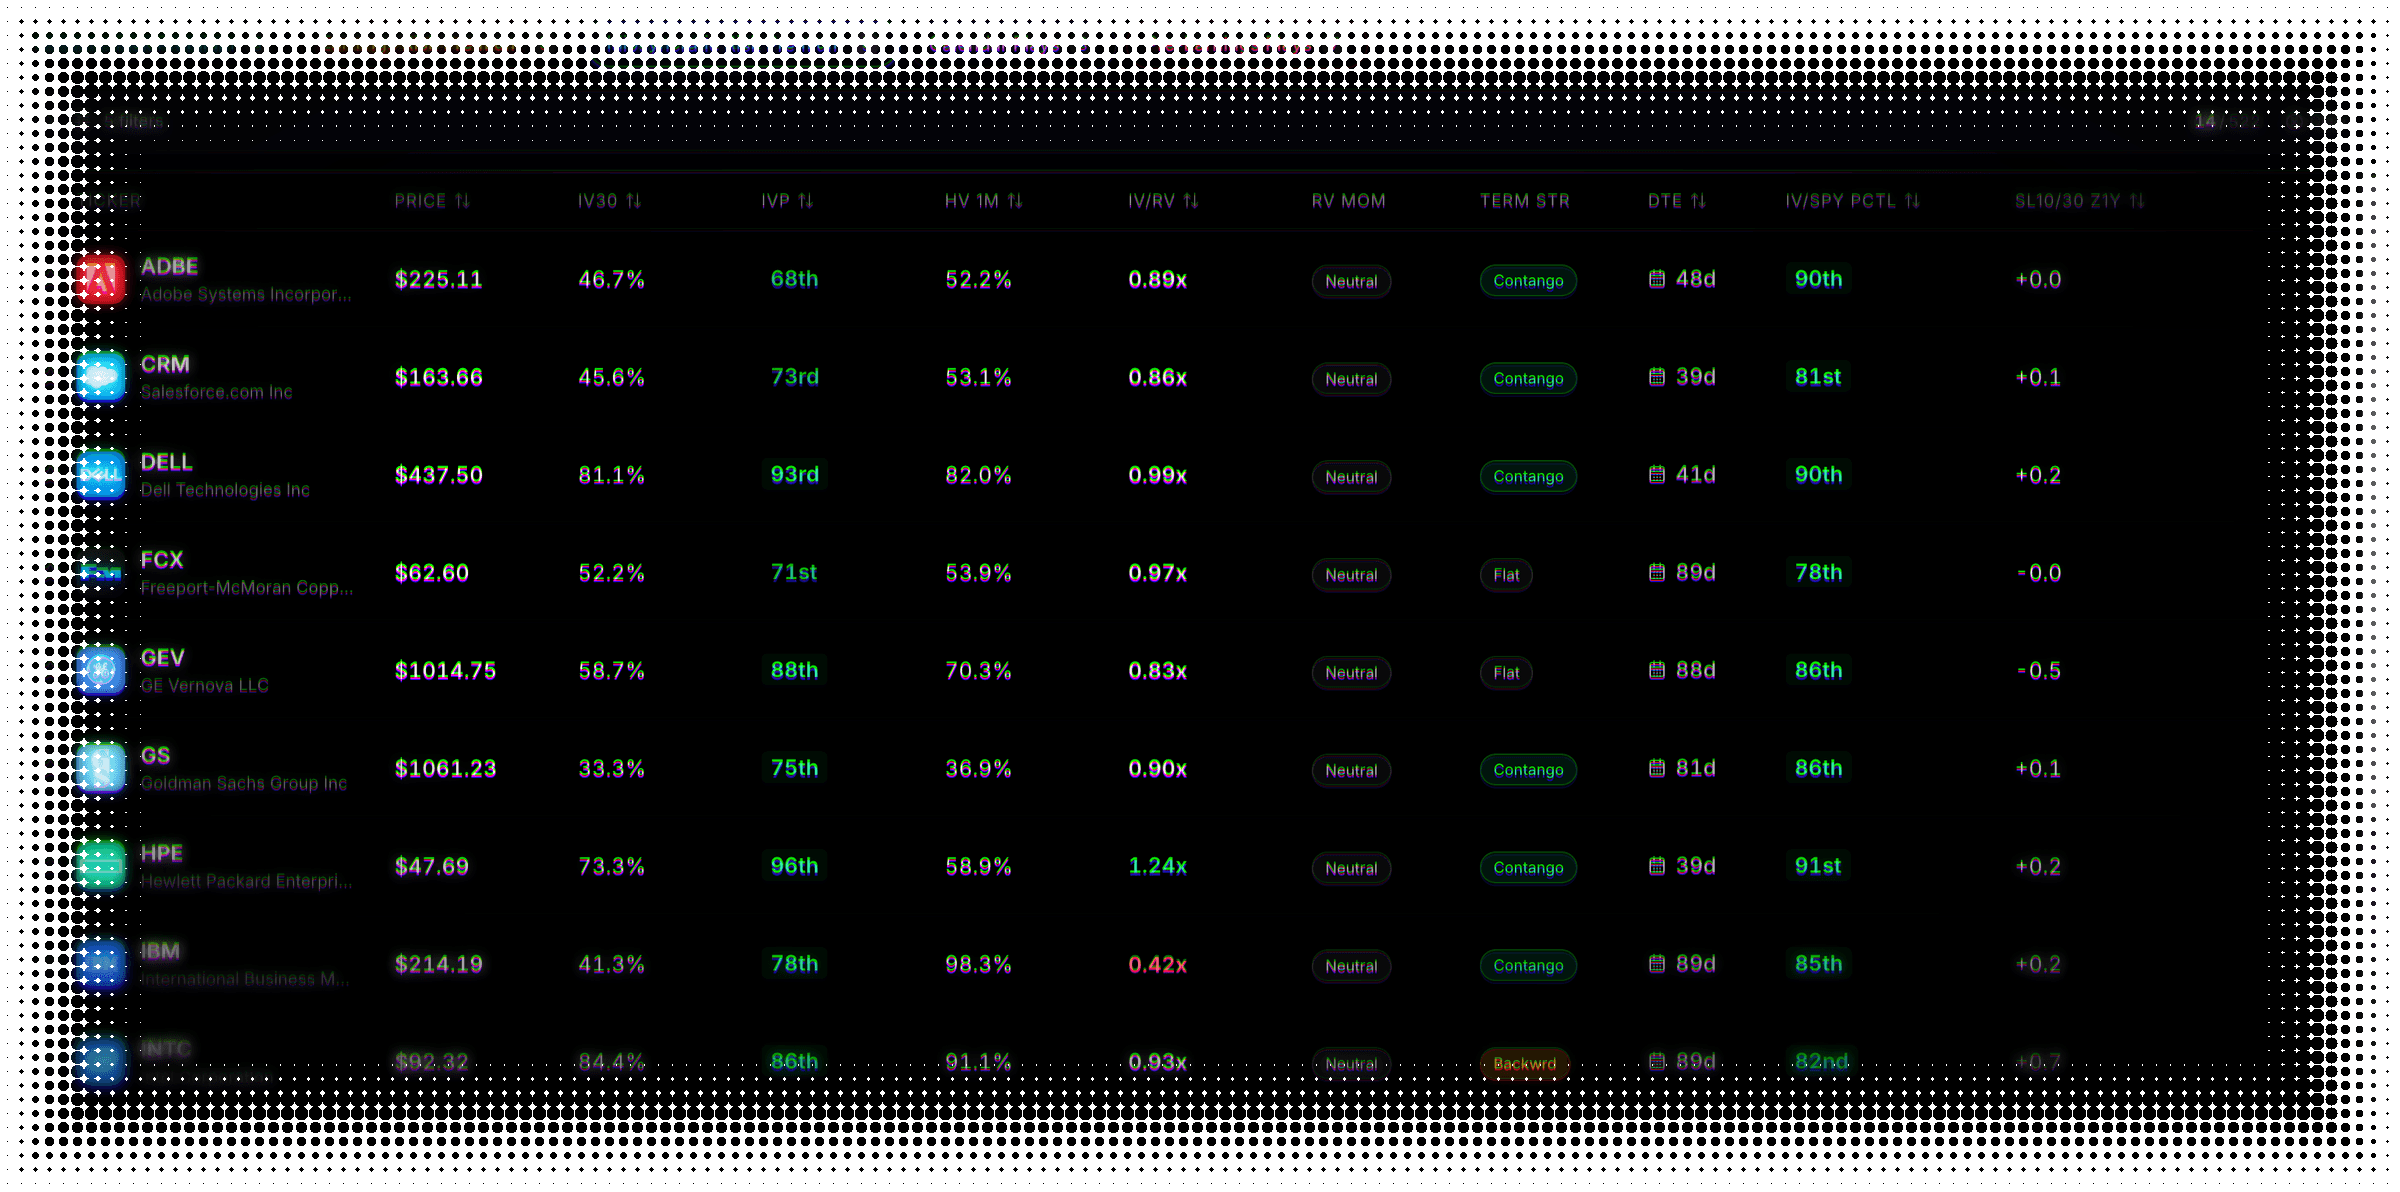Screen dimensions: 2400x1192
Task: Click the -0.5 SL10/30 value
Action: tap(2038, 671)
